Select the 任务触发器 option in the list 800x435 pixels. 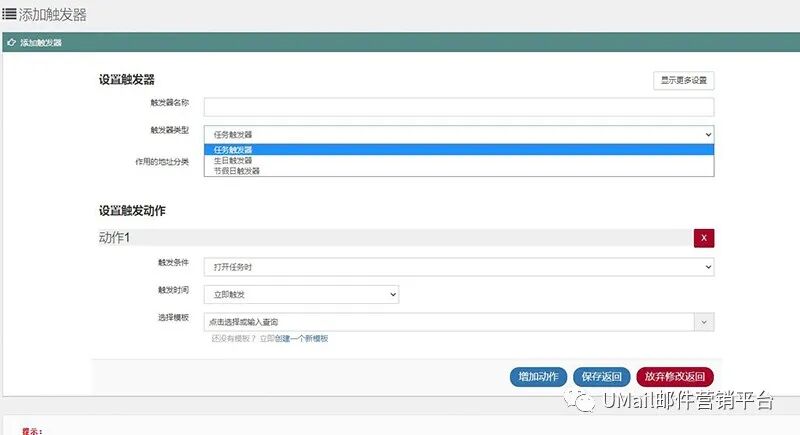pyautogui.click(x=459, y=149)
